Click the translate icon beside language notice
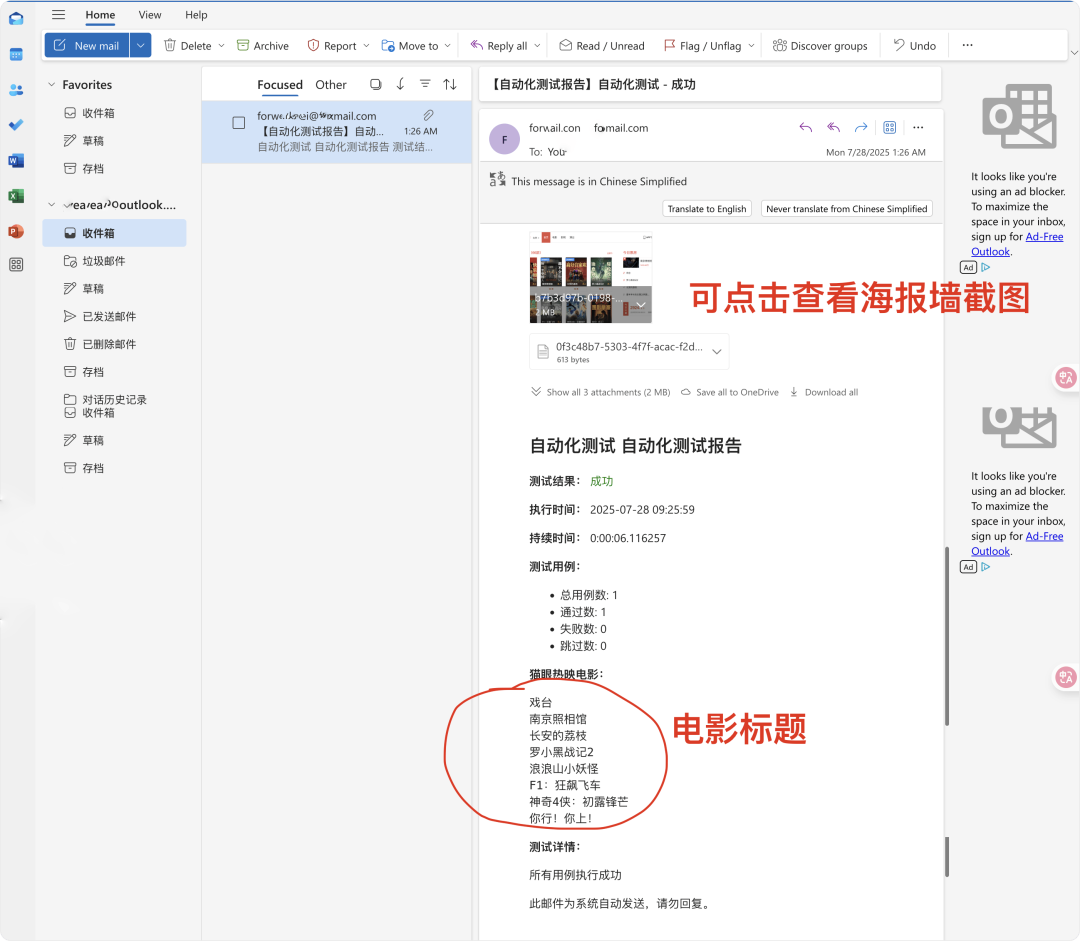The width and height of the screenshot is (1080, 941). pyautogui.click(x=497, y=180)
